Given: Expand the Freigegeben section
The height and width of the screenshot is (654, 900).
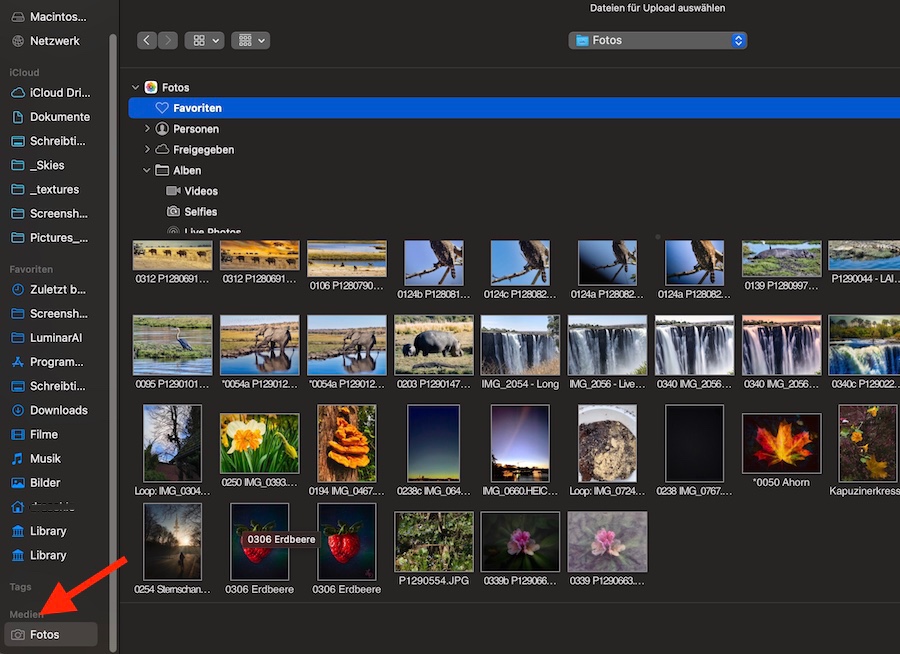Looking at the screenshot, I should click(x=147, y=150).
